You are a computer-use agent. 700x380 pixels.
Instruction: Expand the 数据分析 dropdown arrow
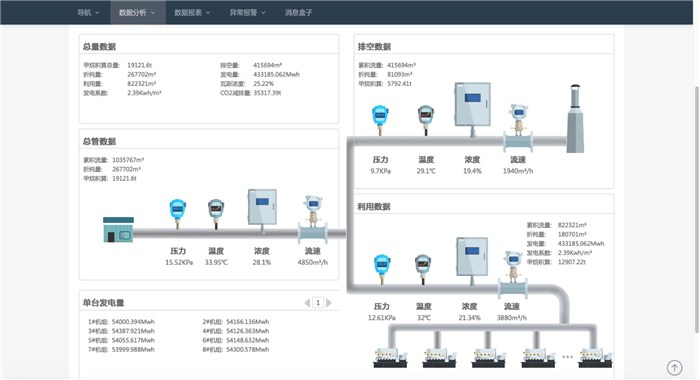point(153,13)
